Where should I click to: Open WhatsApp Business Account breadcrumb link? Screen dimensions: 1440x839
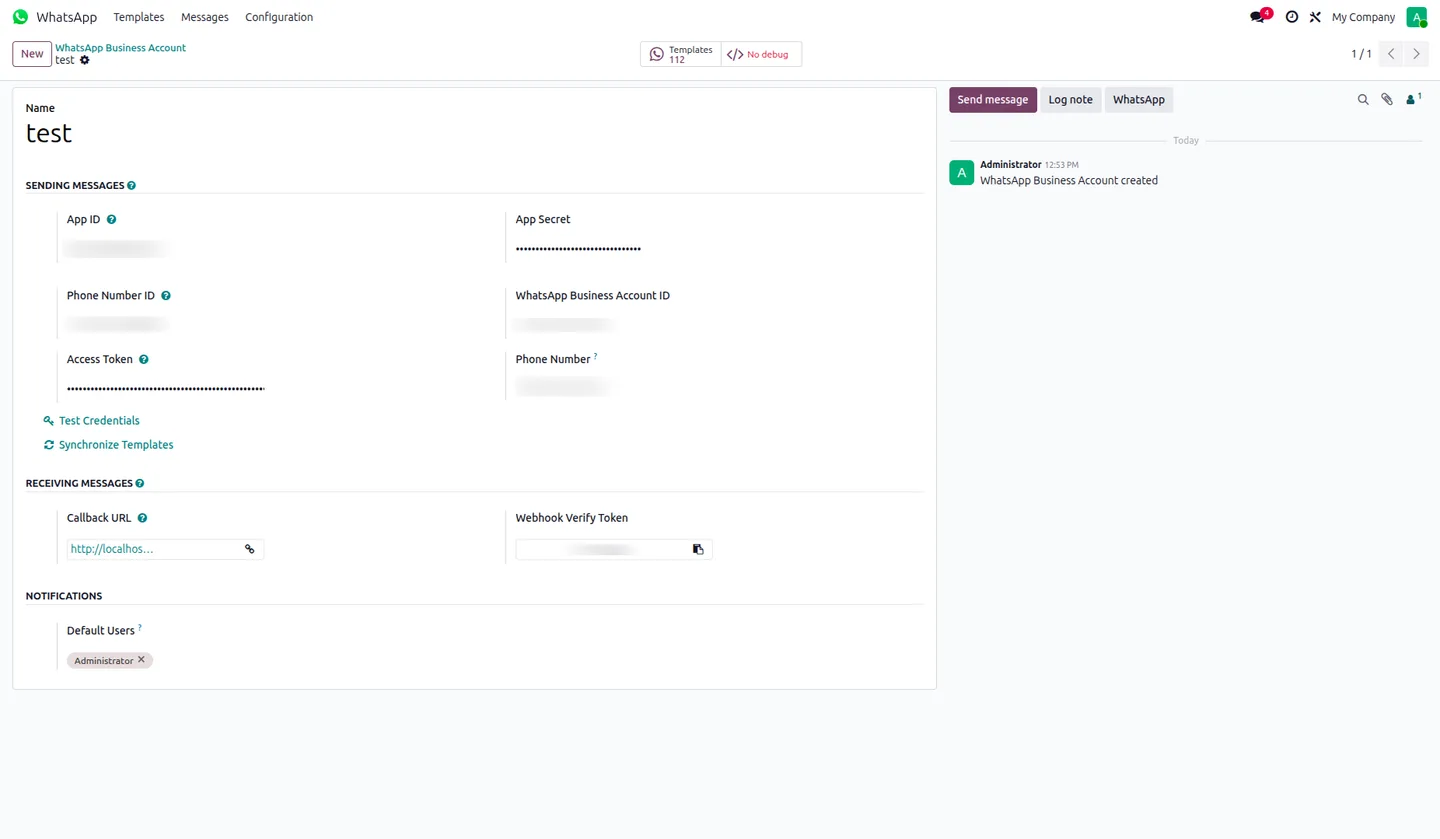tap(121, 48)
